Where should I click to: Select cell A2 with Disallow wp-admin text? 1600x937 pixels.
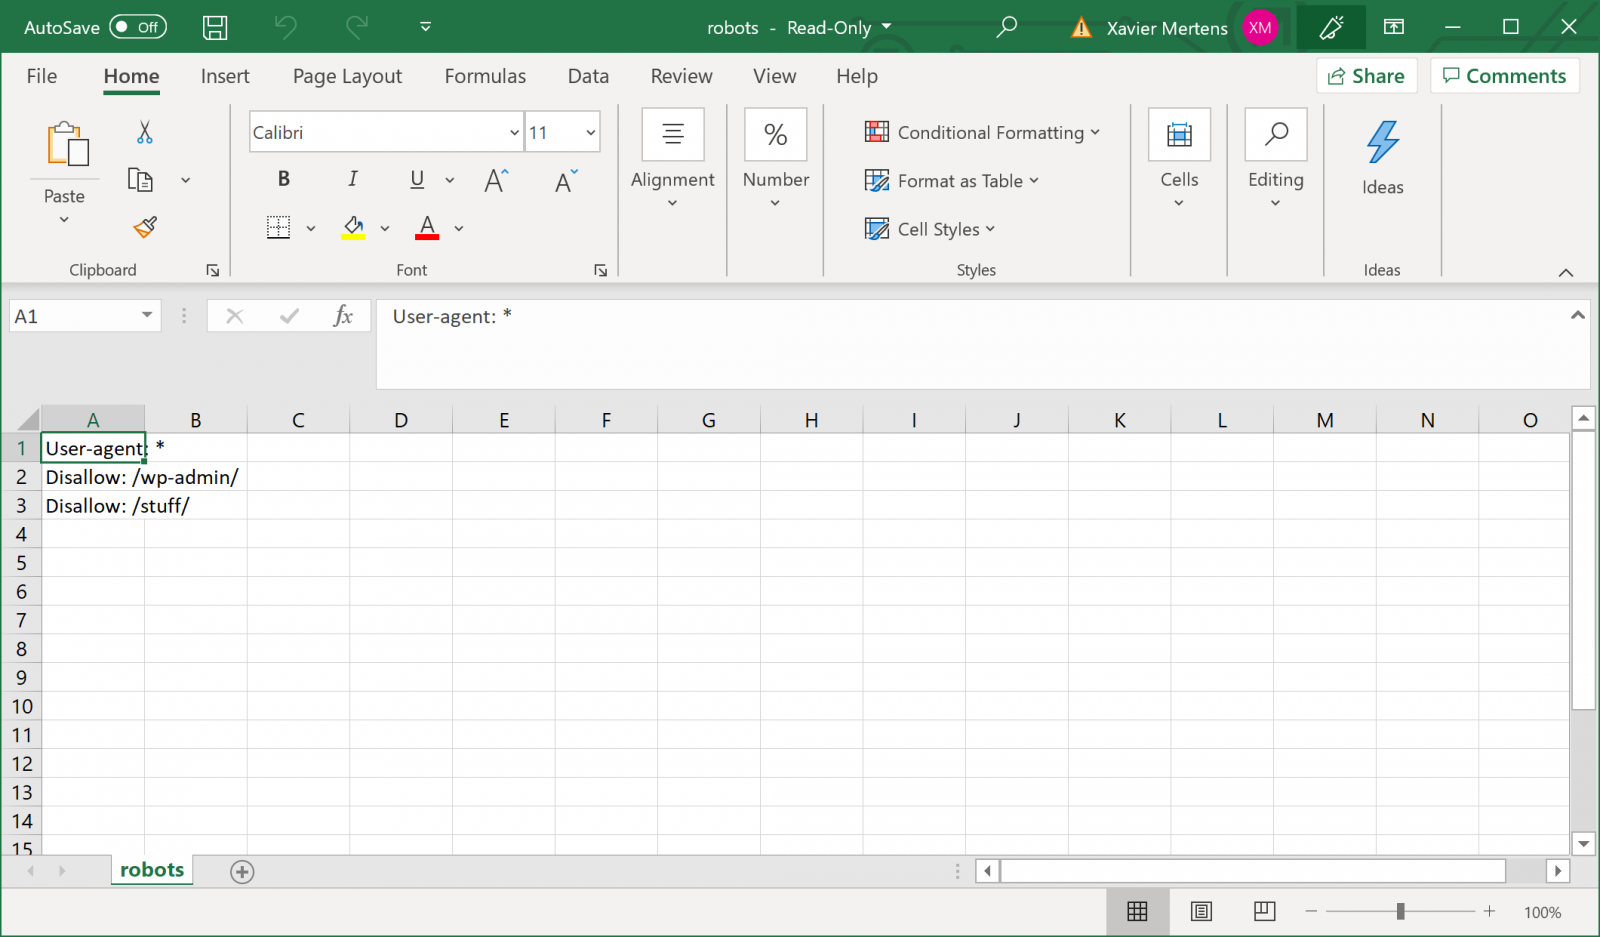pyautogui.click(x=93, y=477)
